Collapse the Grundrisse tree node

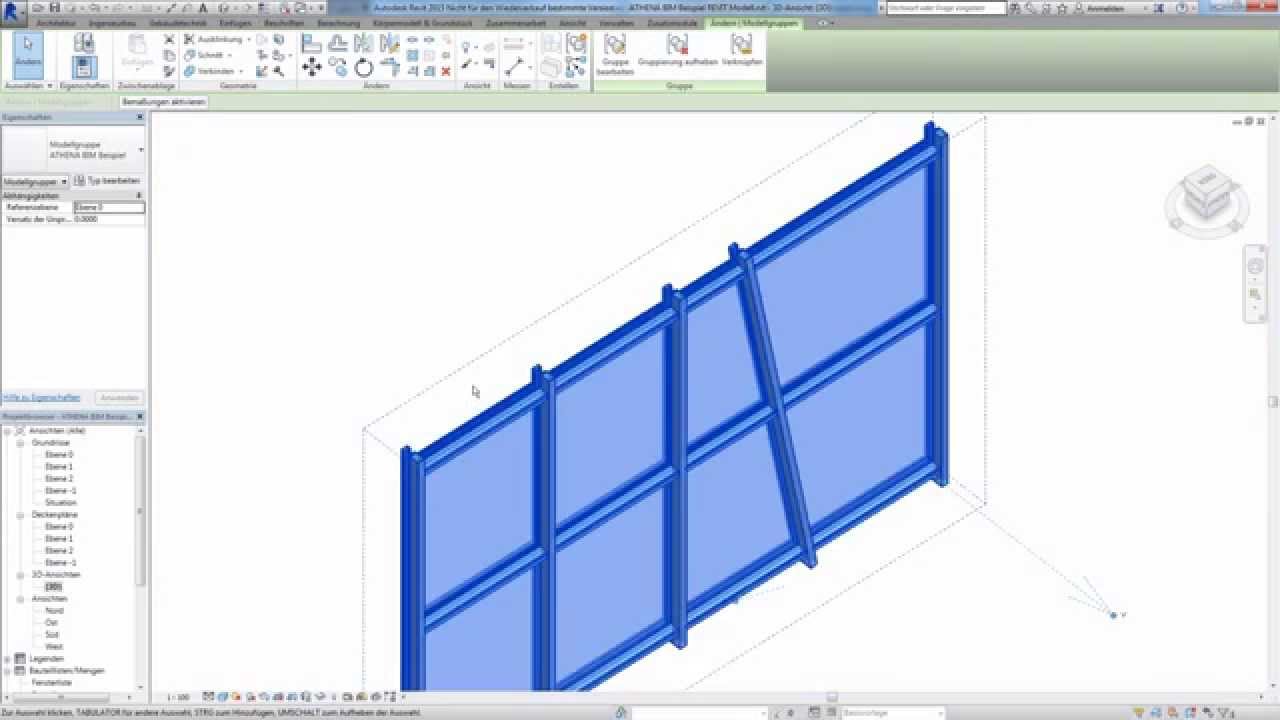pos(20,442)
